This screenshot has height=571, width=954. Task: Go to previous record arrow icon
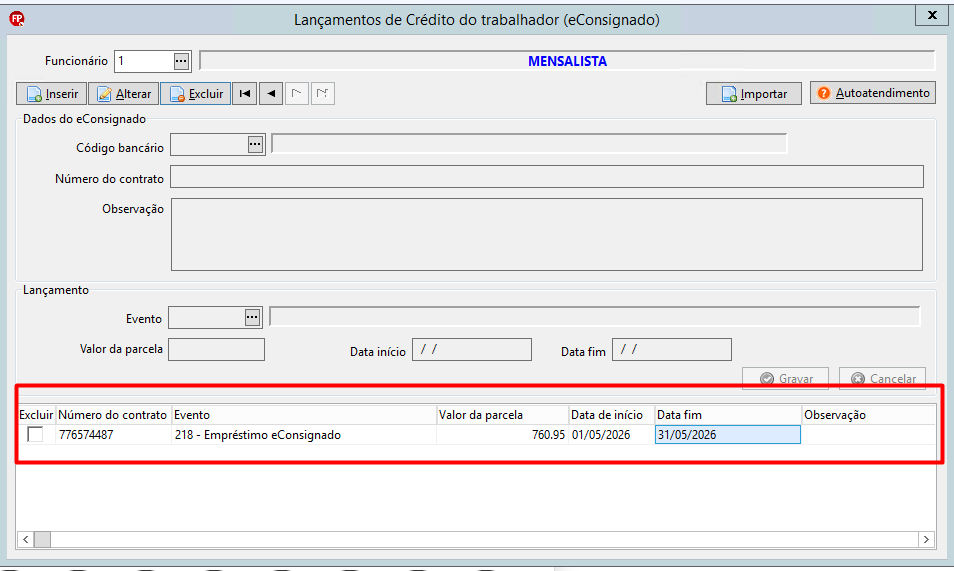271,94
